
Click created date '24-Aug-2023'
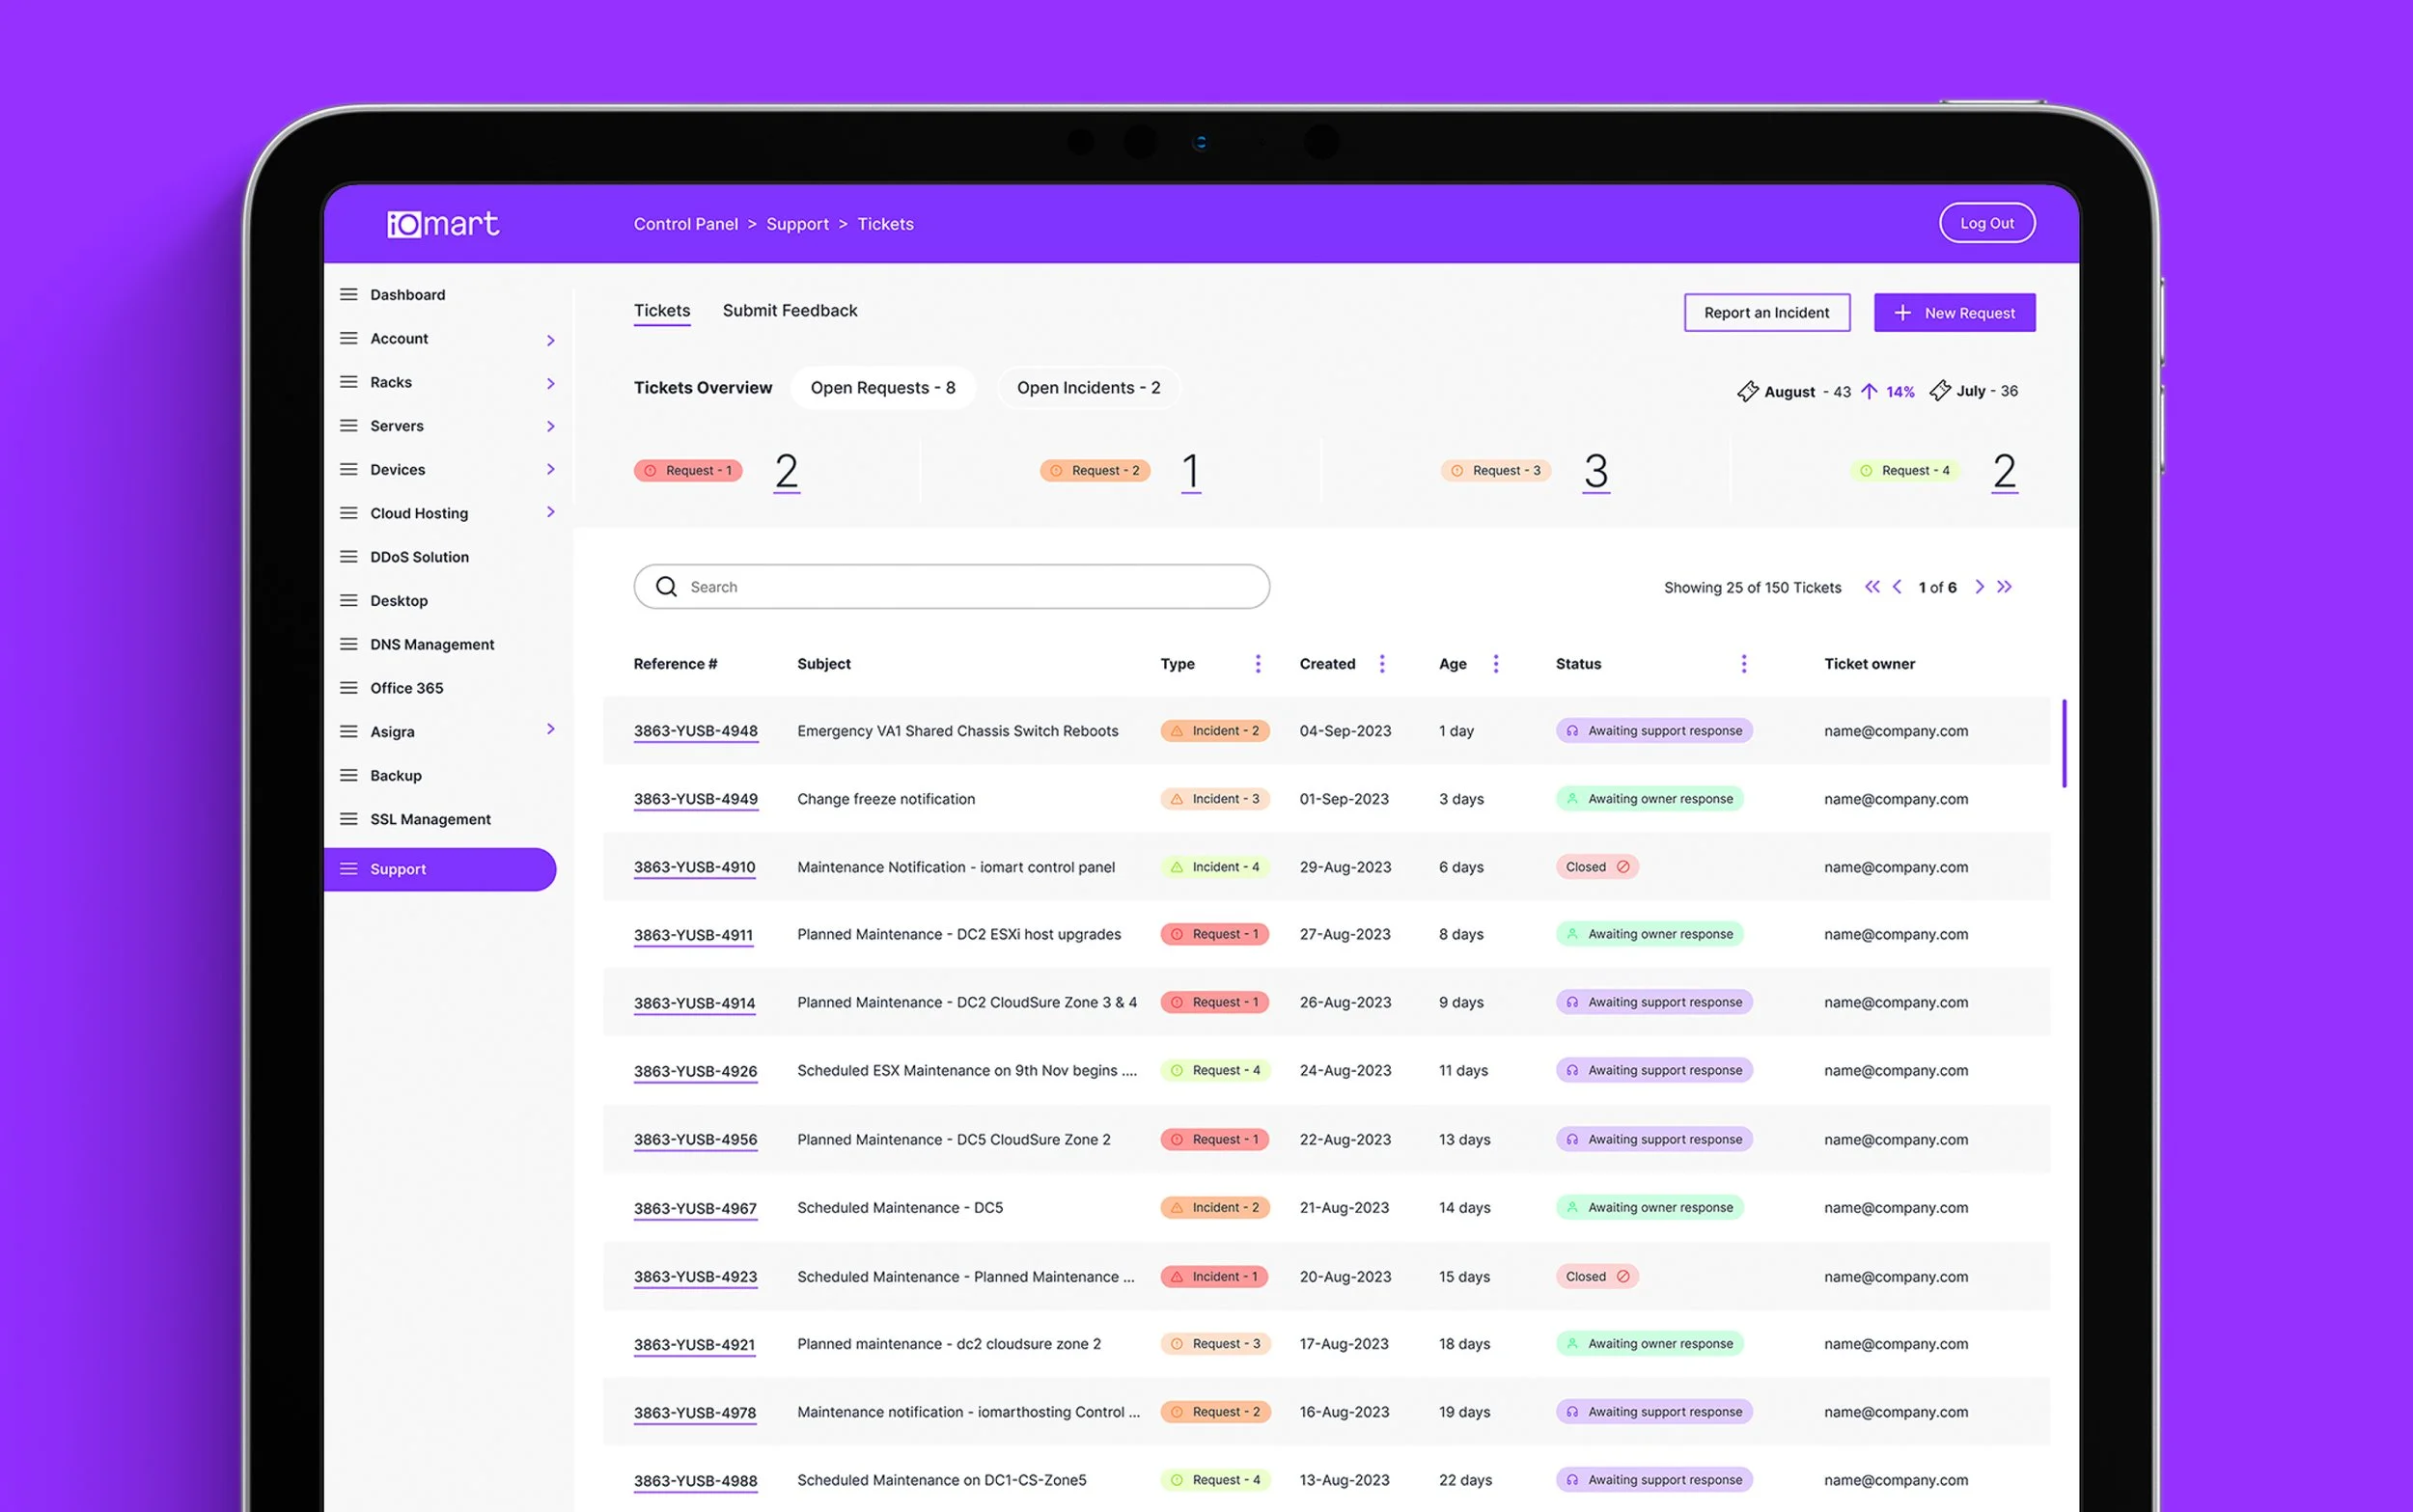point(1345,1071)
